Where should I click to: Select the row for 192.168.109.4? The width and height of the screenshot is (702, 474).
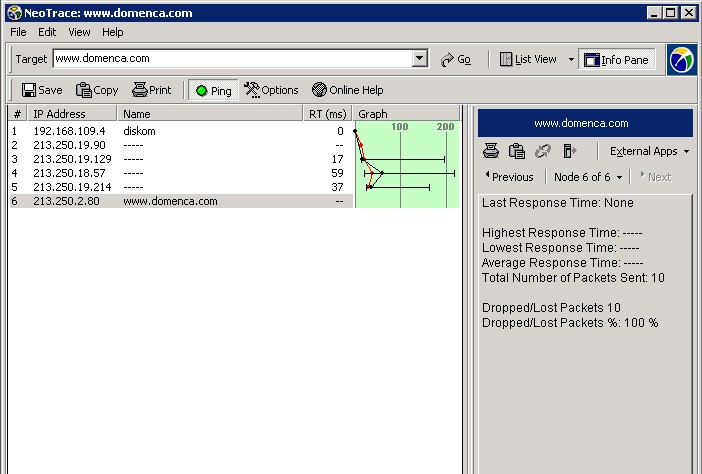click(x=181, y=131)
